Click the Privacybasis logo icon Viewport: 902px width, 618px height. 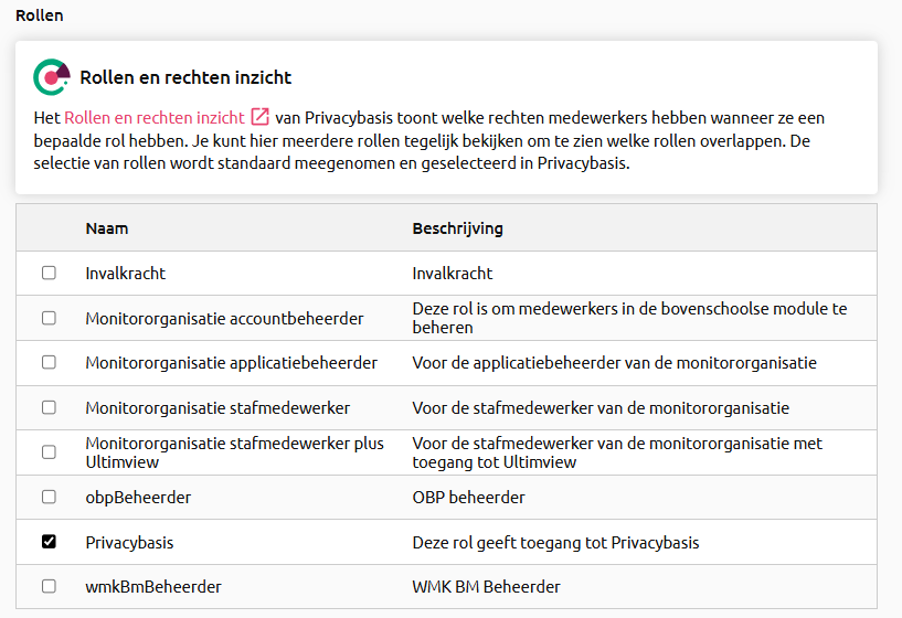52,76
